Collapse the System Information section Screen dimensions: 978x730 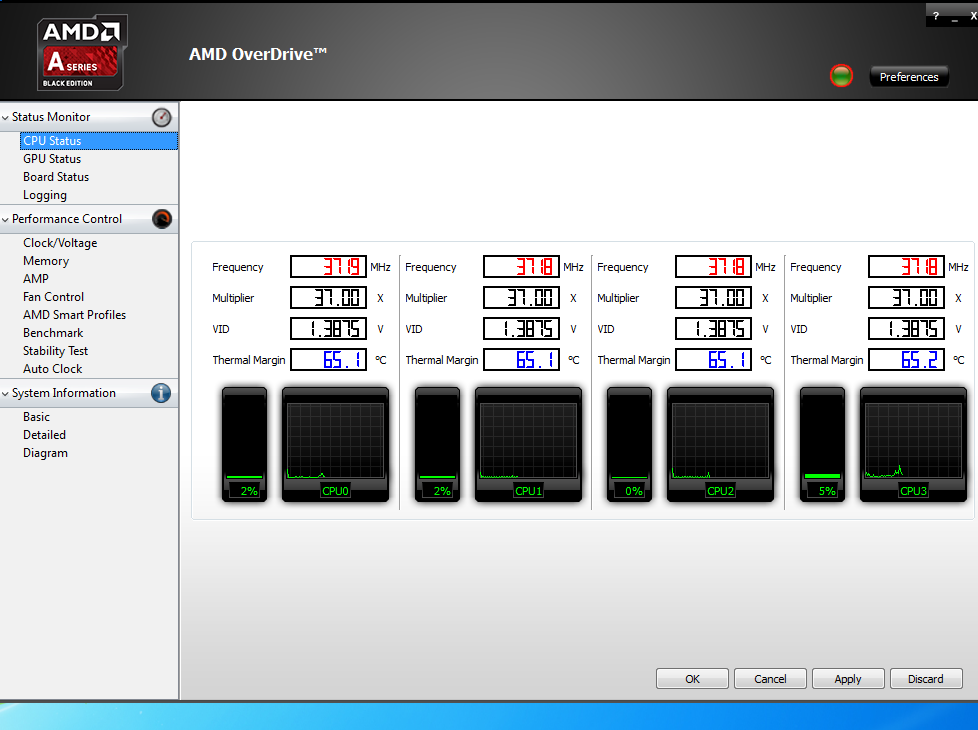click(x=6, y=393)
